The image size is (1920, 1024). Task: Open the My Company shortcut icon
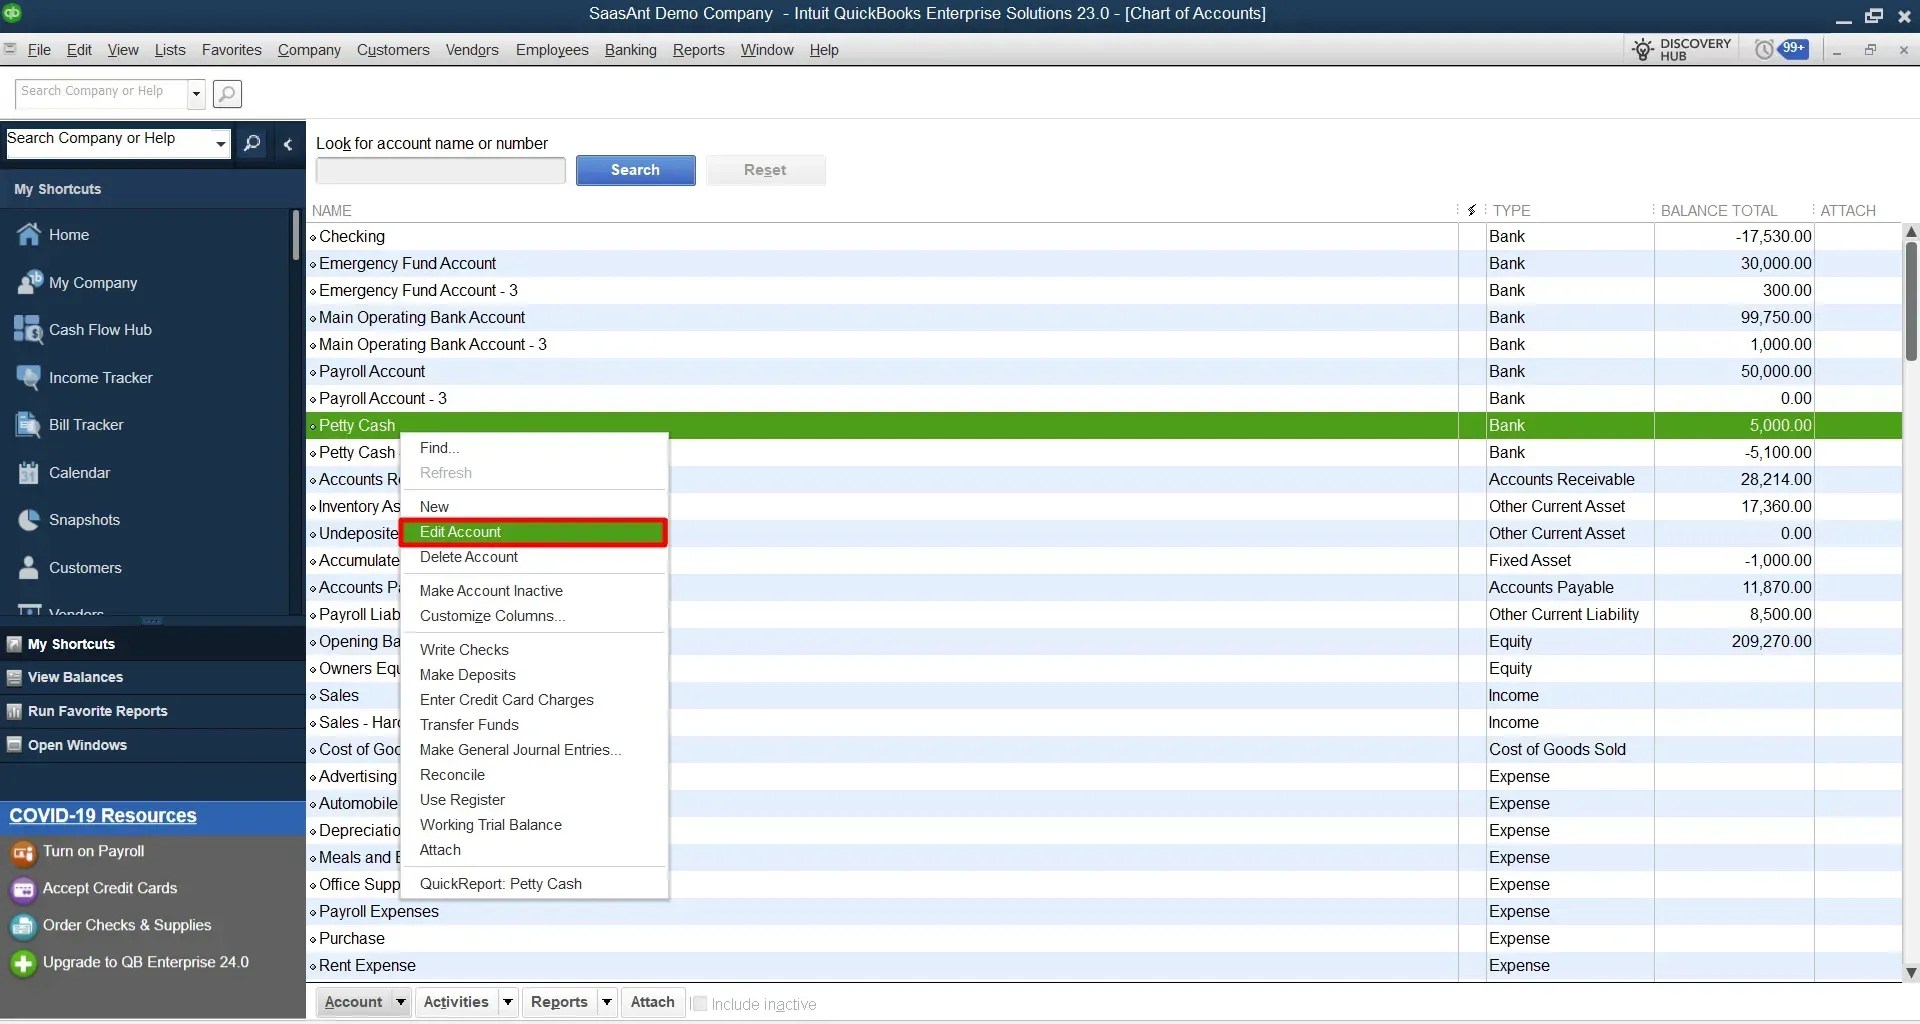[29, 283]
